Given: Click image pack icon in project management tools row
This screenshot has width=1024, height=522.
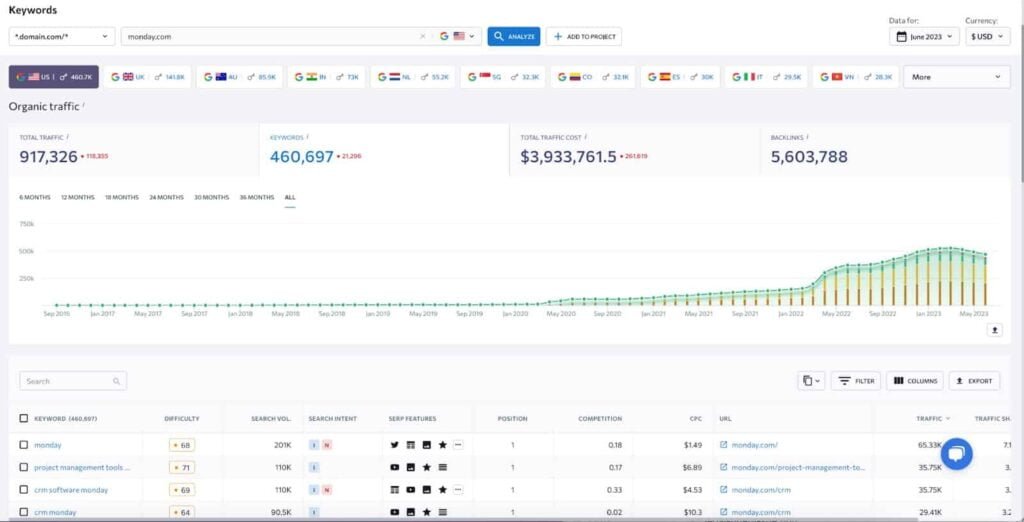Looking at the screenshot, I should click(411, 467).
